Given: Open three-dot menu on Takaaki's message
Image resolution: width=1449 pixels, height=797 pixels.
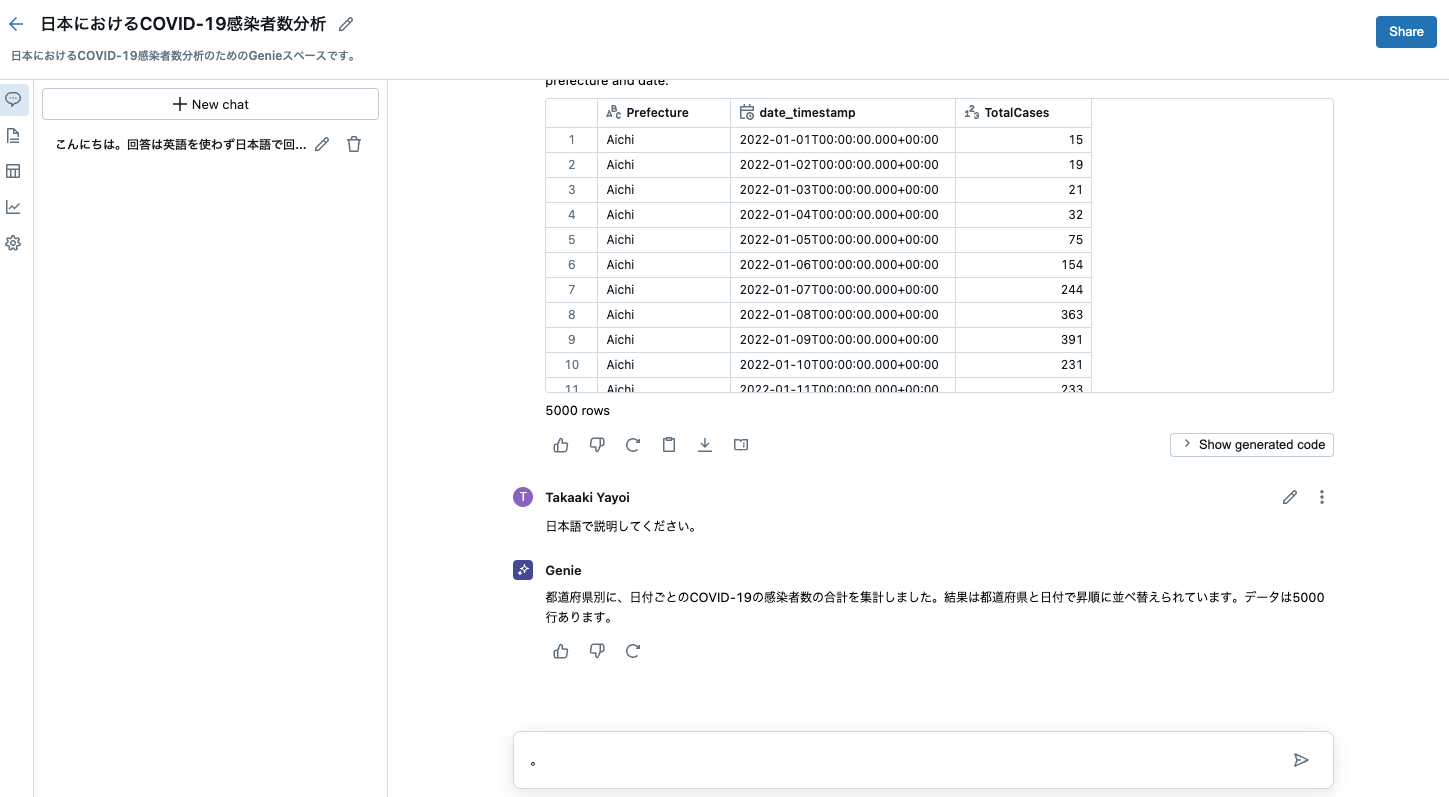Looking at the screenshot, I should [1321, 497].
